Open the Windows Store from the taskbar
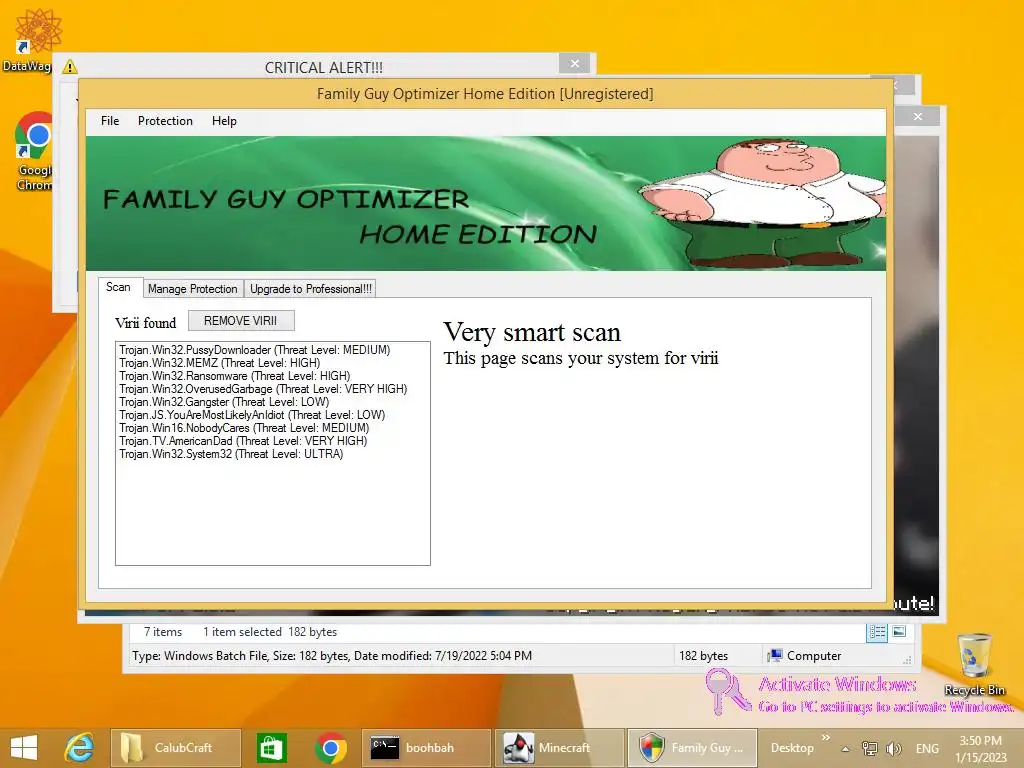This screenshot has width=1024, height=768. pyautogui.click(x=272, y=748)
